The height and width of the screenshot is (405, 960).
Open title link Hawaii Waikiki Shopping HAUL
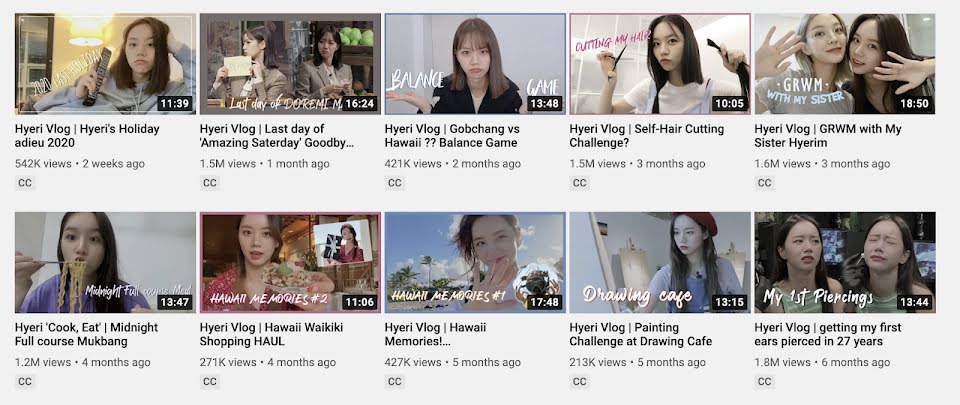(x=271, y=335)
